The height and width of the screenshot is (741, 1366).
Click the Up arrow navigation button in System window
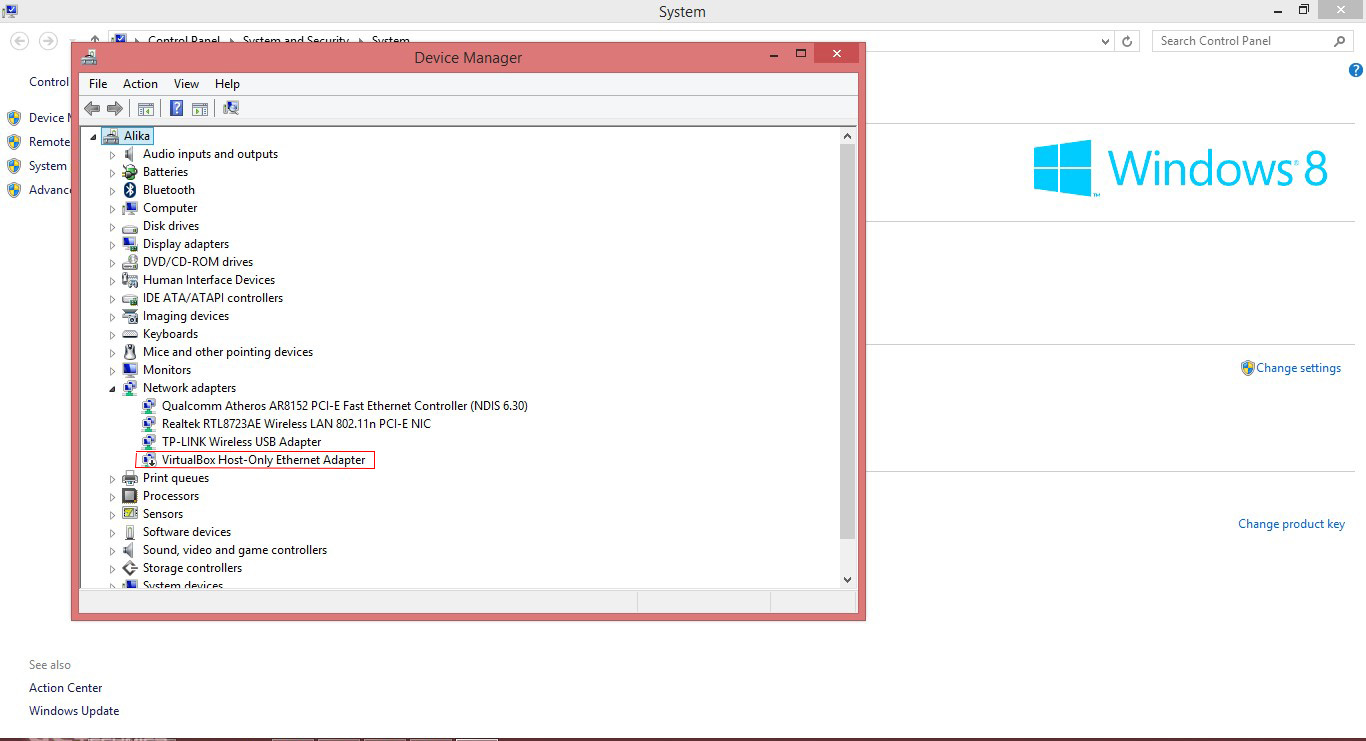95,41
